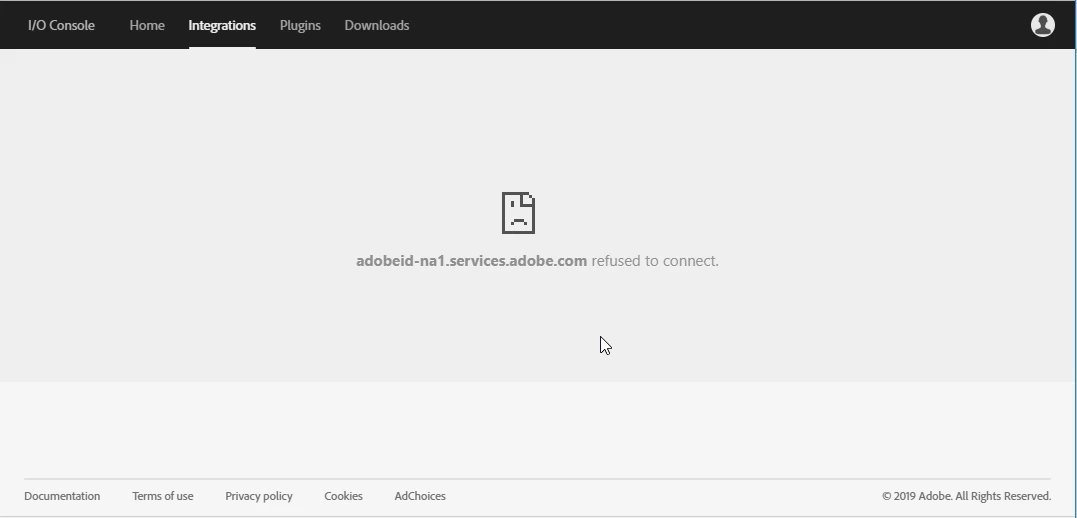Select the Integrations tab

(222, 25)
